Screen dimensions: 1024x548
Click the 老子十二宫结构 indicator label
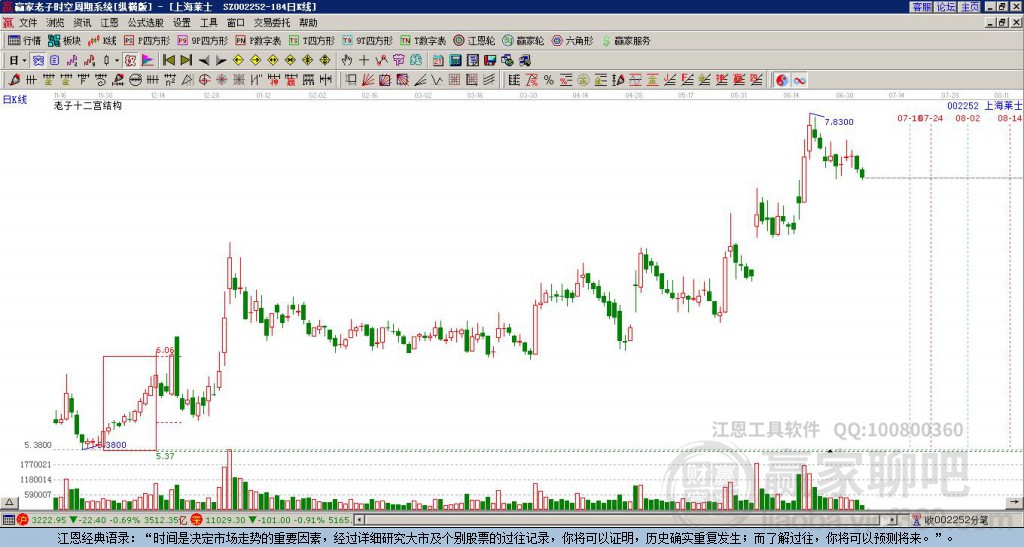[88, 105]
